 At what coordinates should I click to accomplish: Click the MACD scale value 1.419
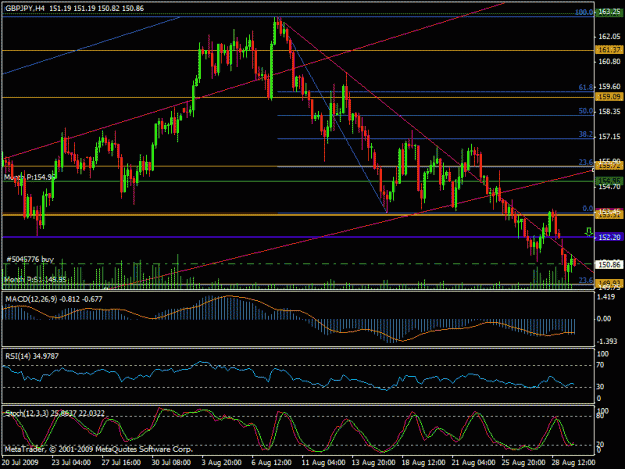pyautogui.click(x=607, y=297)
